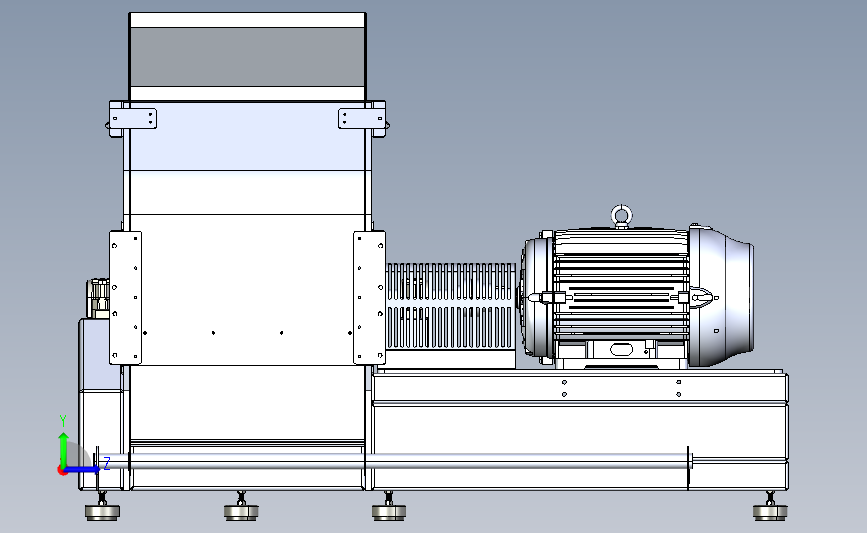Select the motor base frame's upper rail with bolts
This screenshot has width=867, height=533.
tap(580, 388)
